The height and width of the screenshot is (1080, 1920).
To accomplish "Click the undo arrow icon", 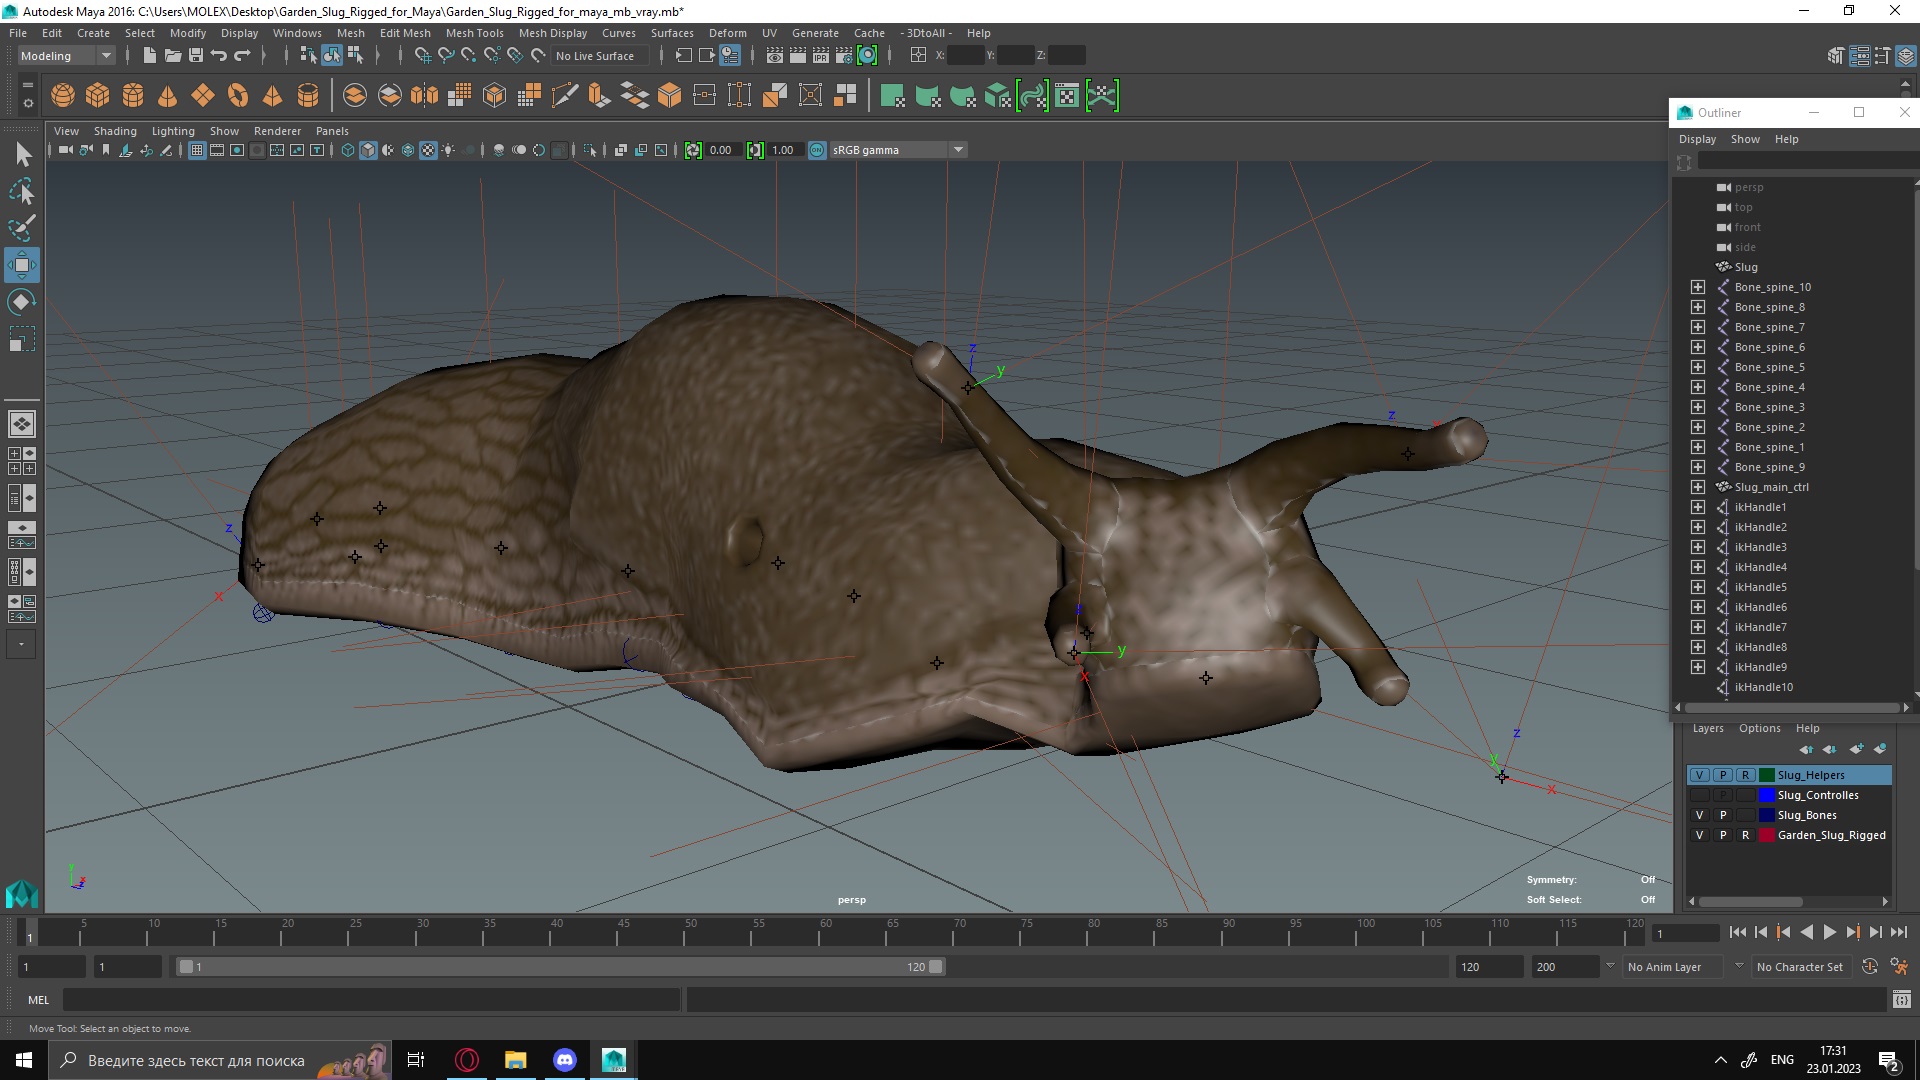I will click(219, 56).
